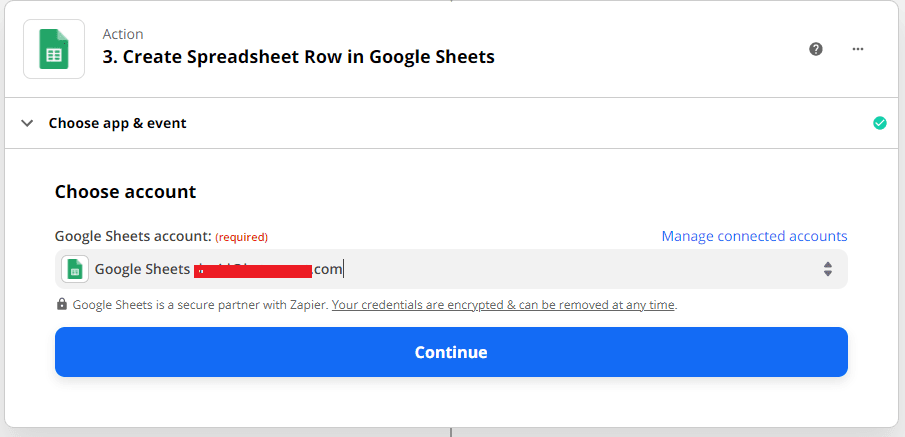The width and height of the screenshot is (905, 437).
Task: Open the three-dot more options menu
Action: pos(857,48)
